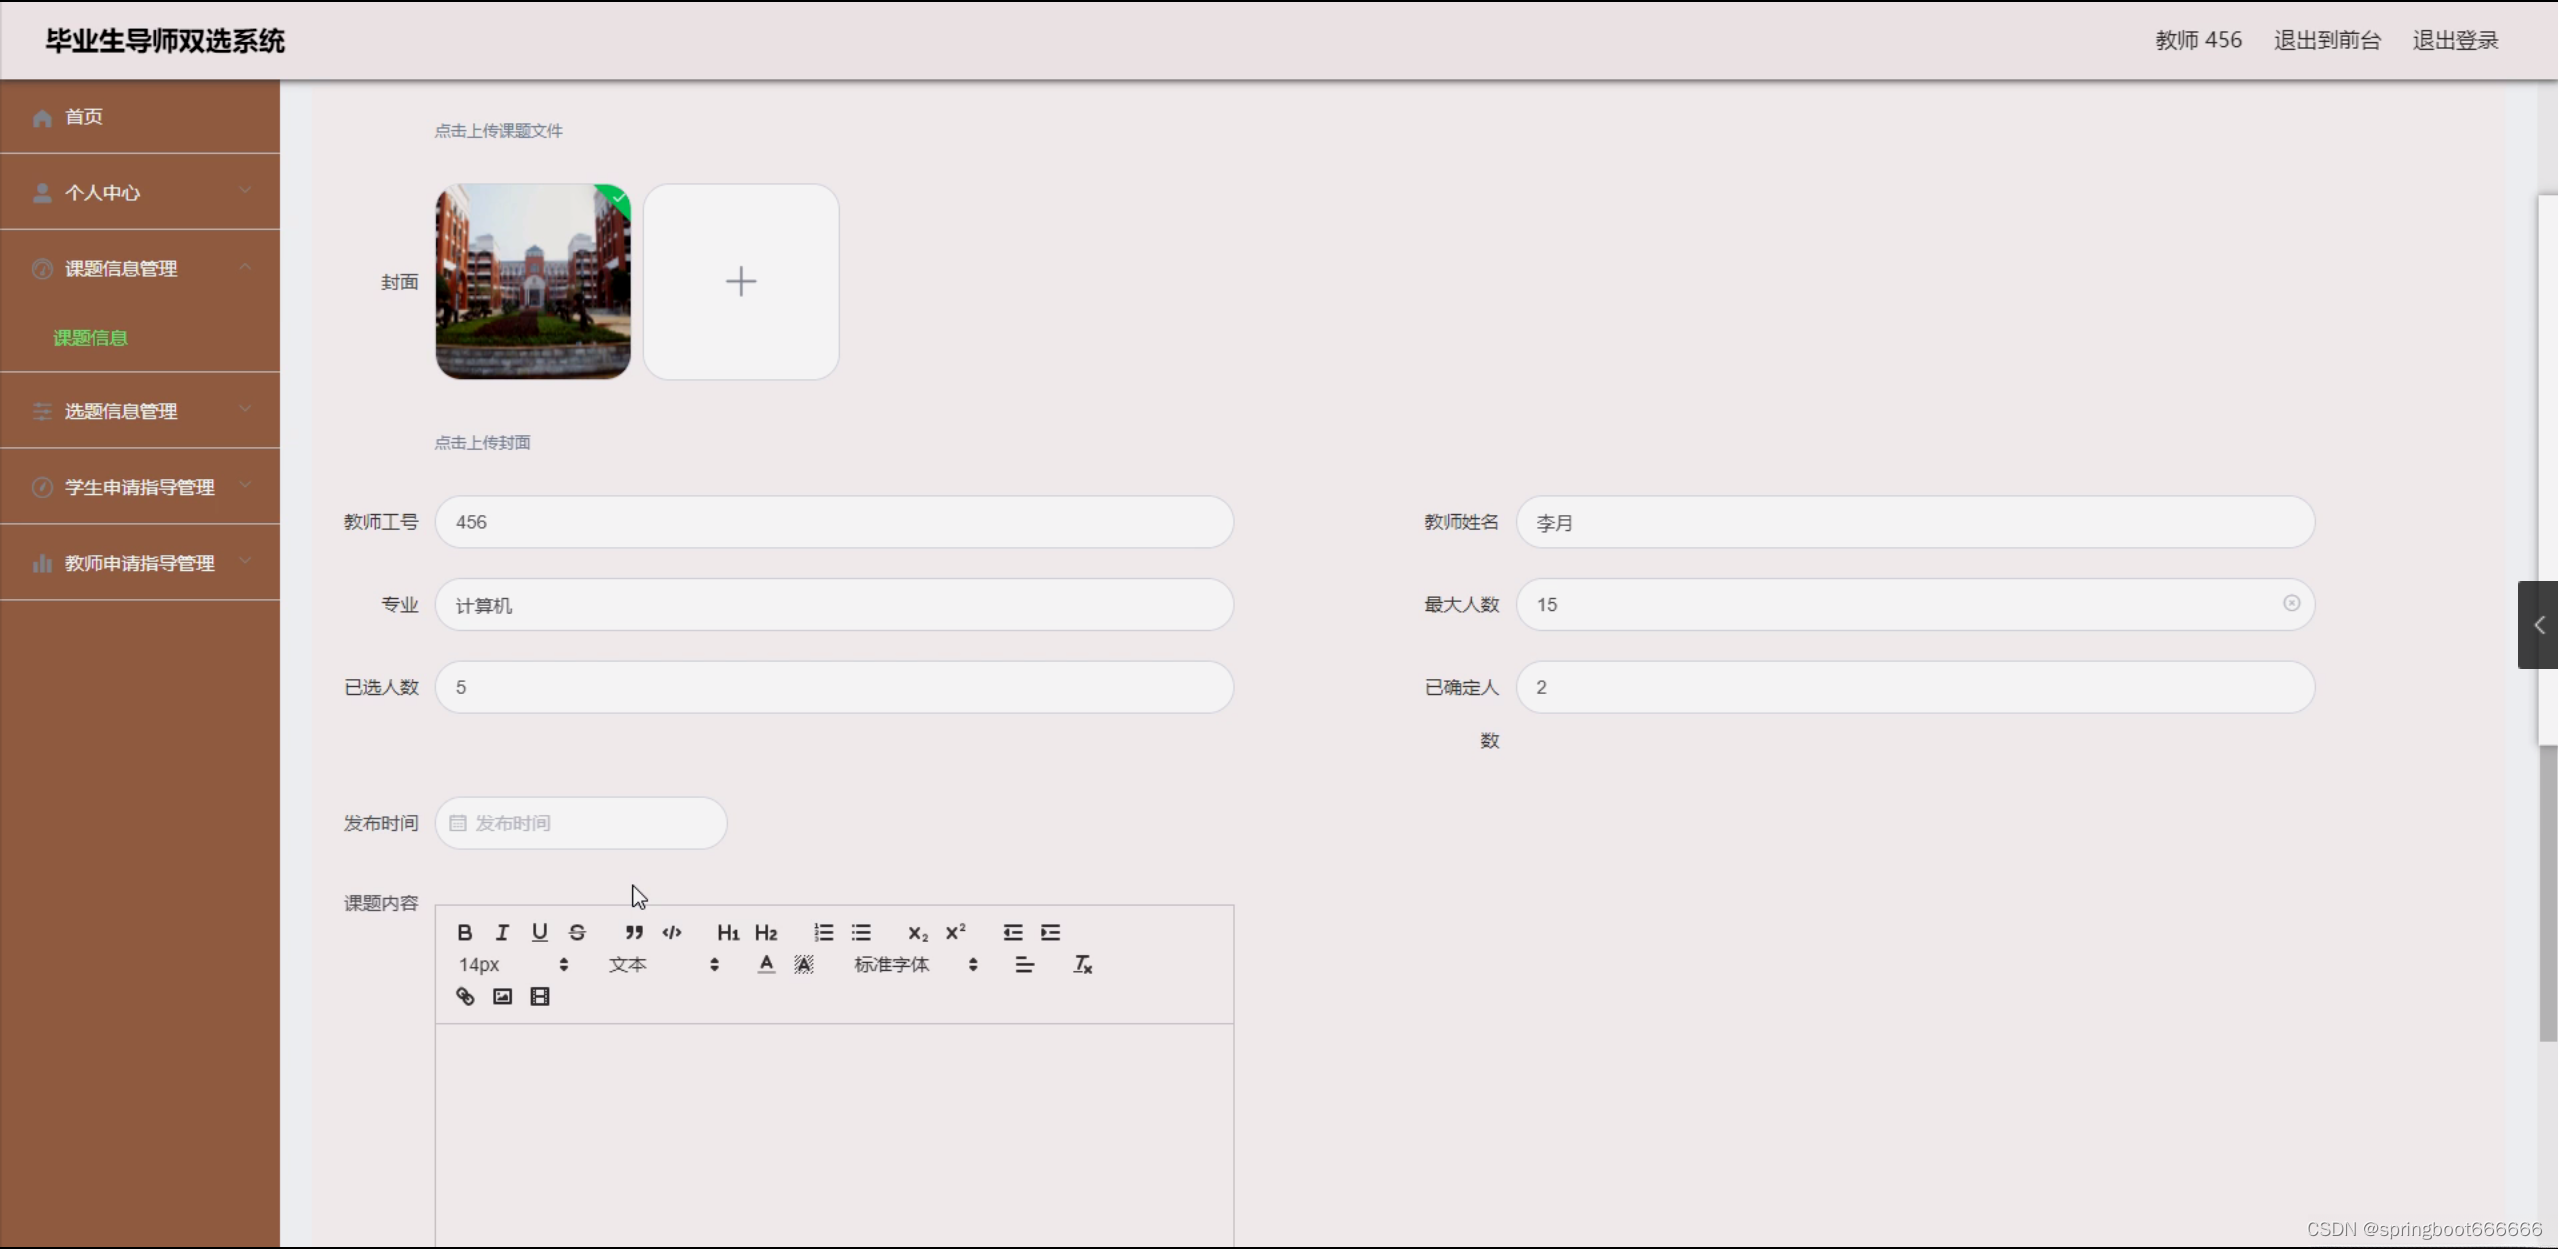Insert hyperlink with link icon

pos(465,996)
